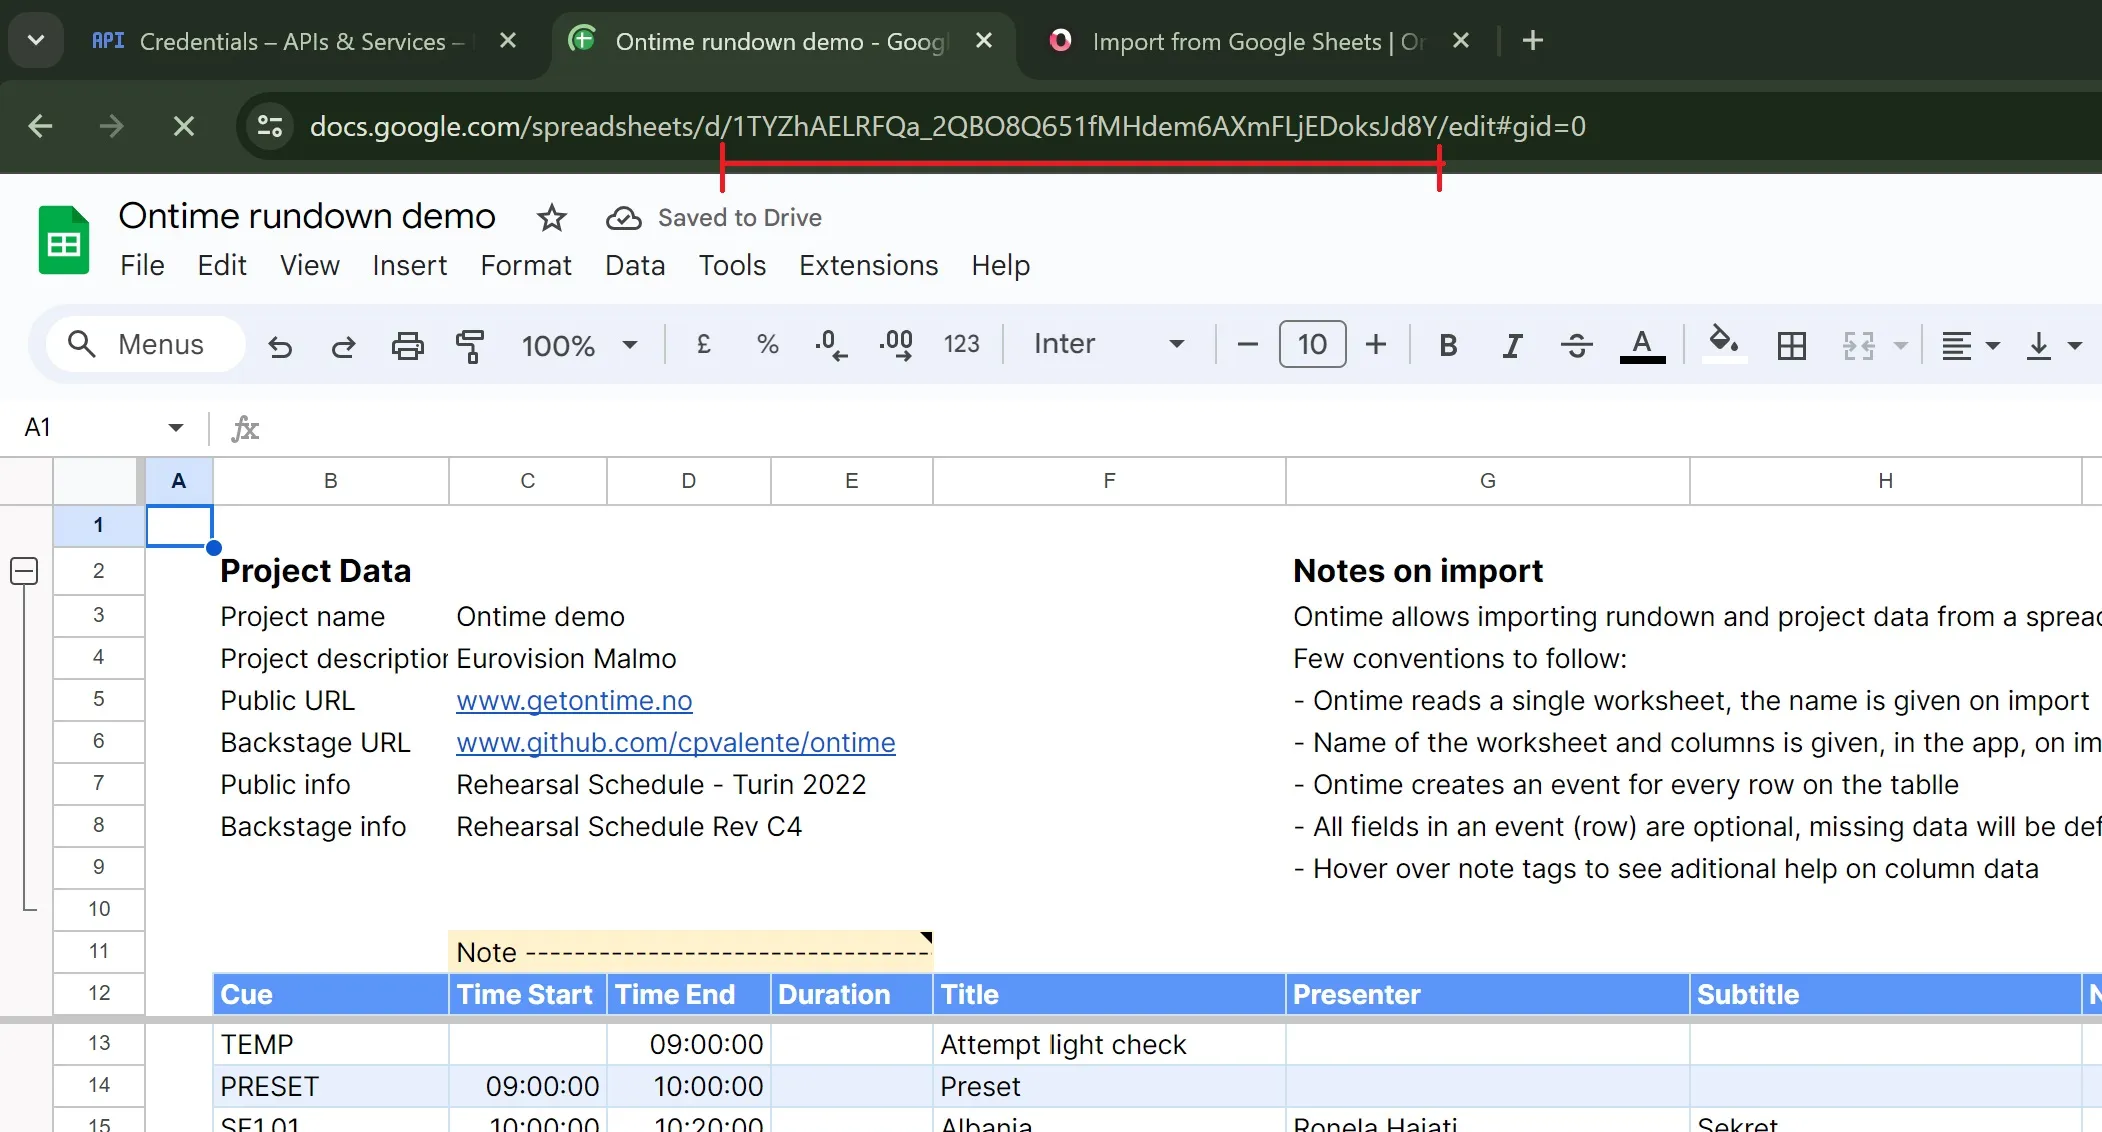Click the Borders icon

[x=1791, y=346]
